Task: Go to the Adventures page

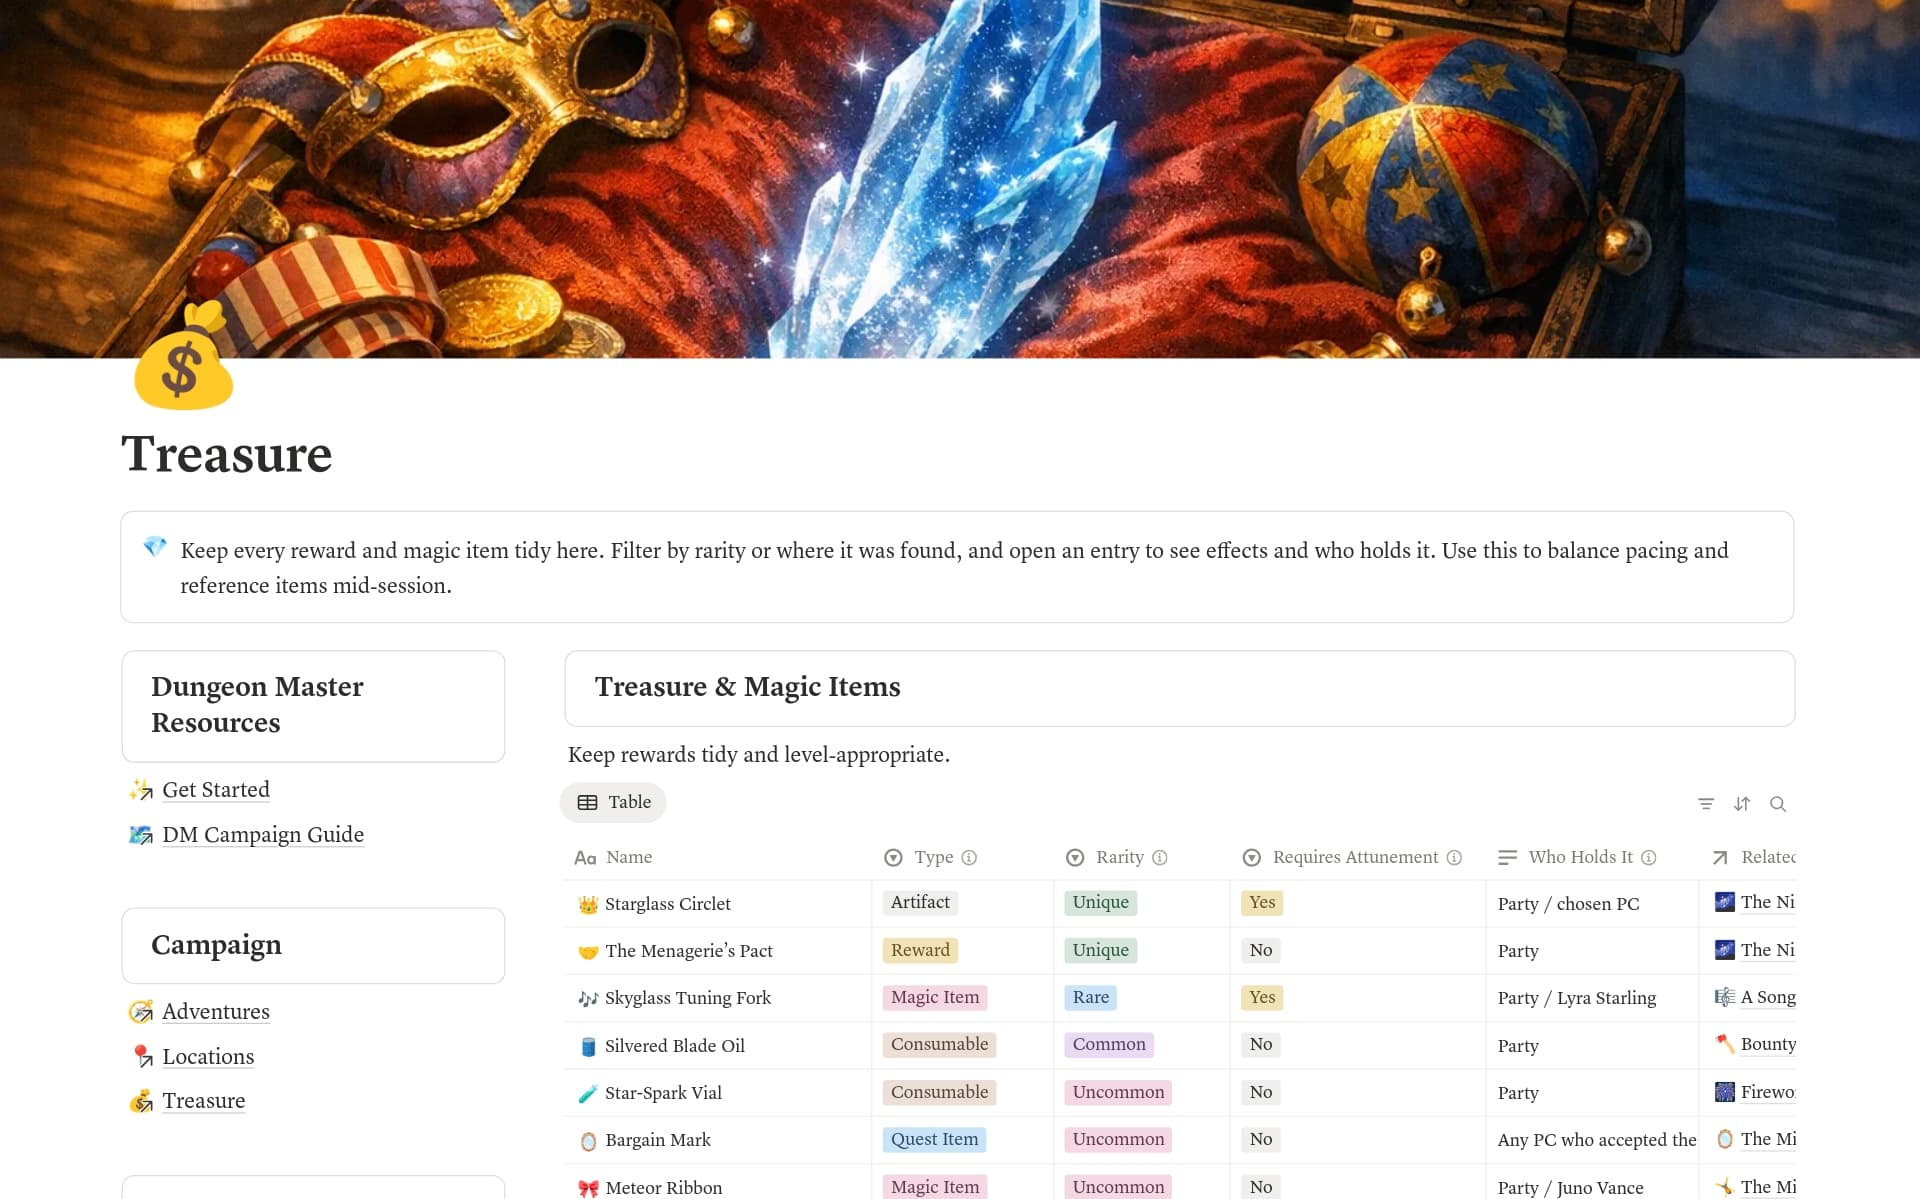Action: coord(216,1011)
